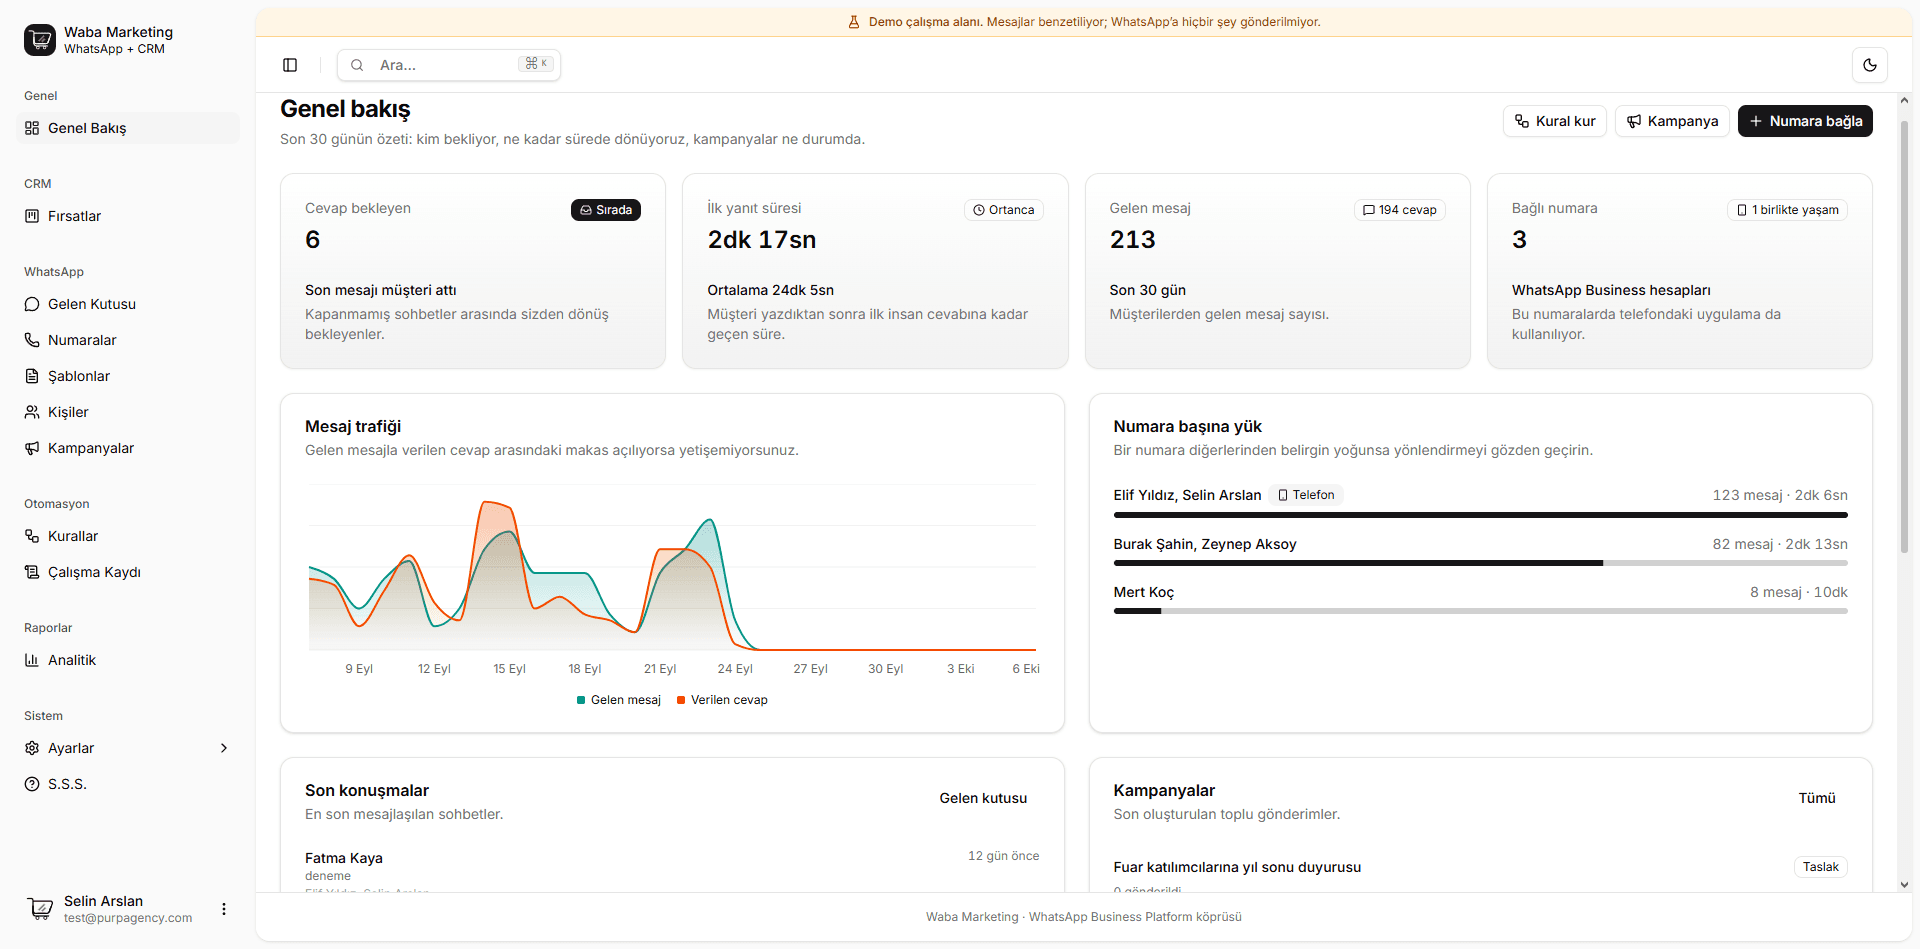Viewport: 1920px width, 949px height.
Task: Click the Numara bağla button
Action: 1805,121
